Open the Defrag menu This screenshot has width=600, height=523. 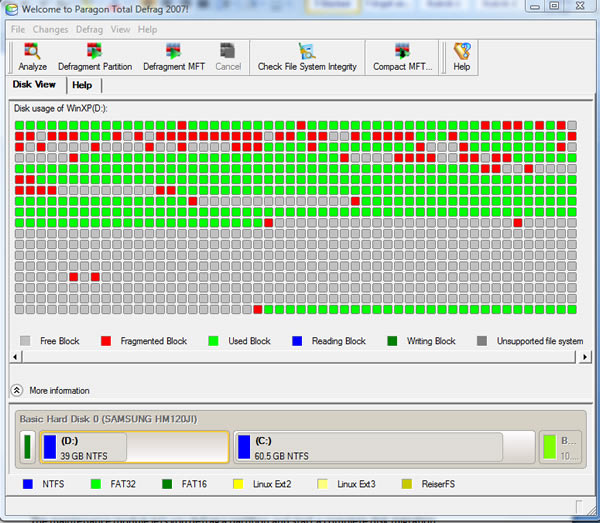pyautogui.click(x=89, y=29)
